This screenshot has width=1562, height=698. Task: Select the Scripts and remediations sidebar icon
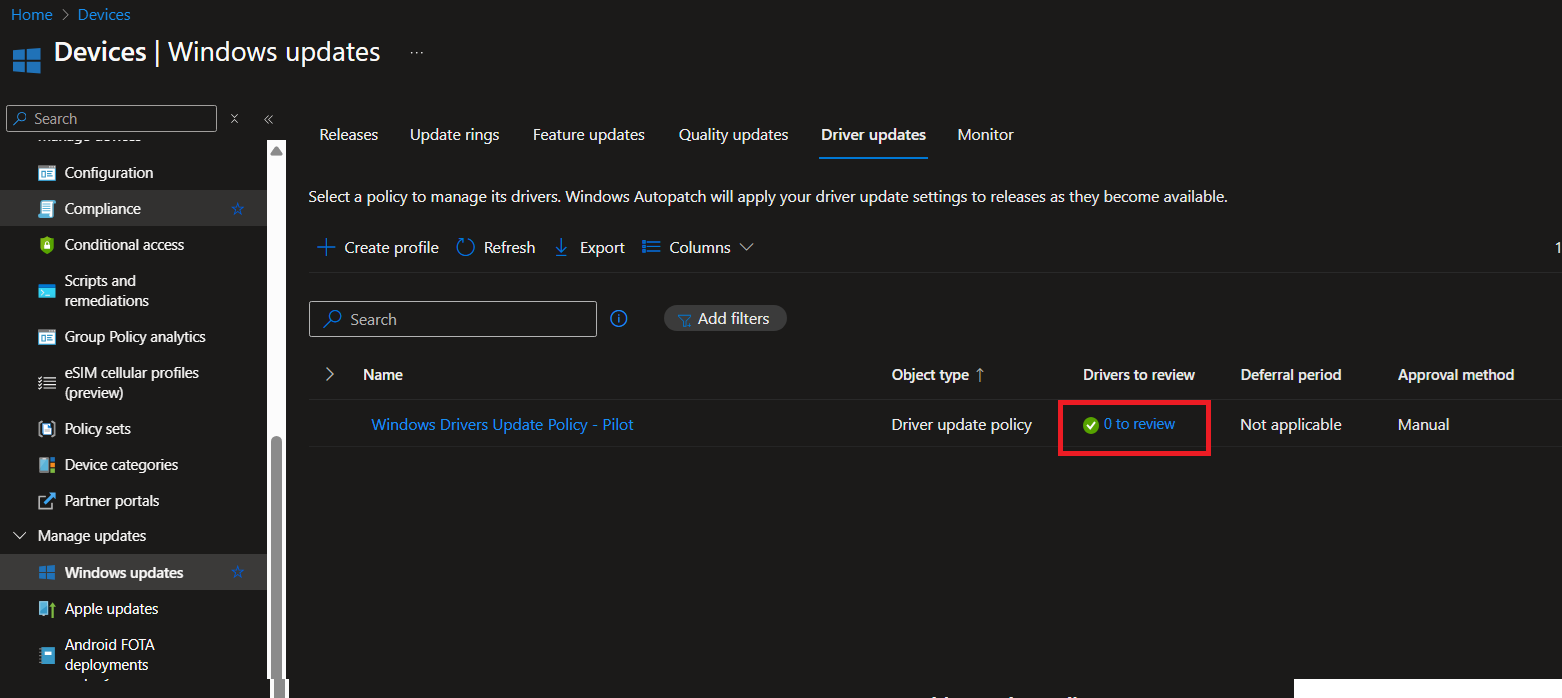click(x=47, y=290)
